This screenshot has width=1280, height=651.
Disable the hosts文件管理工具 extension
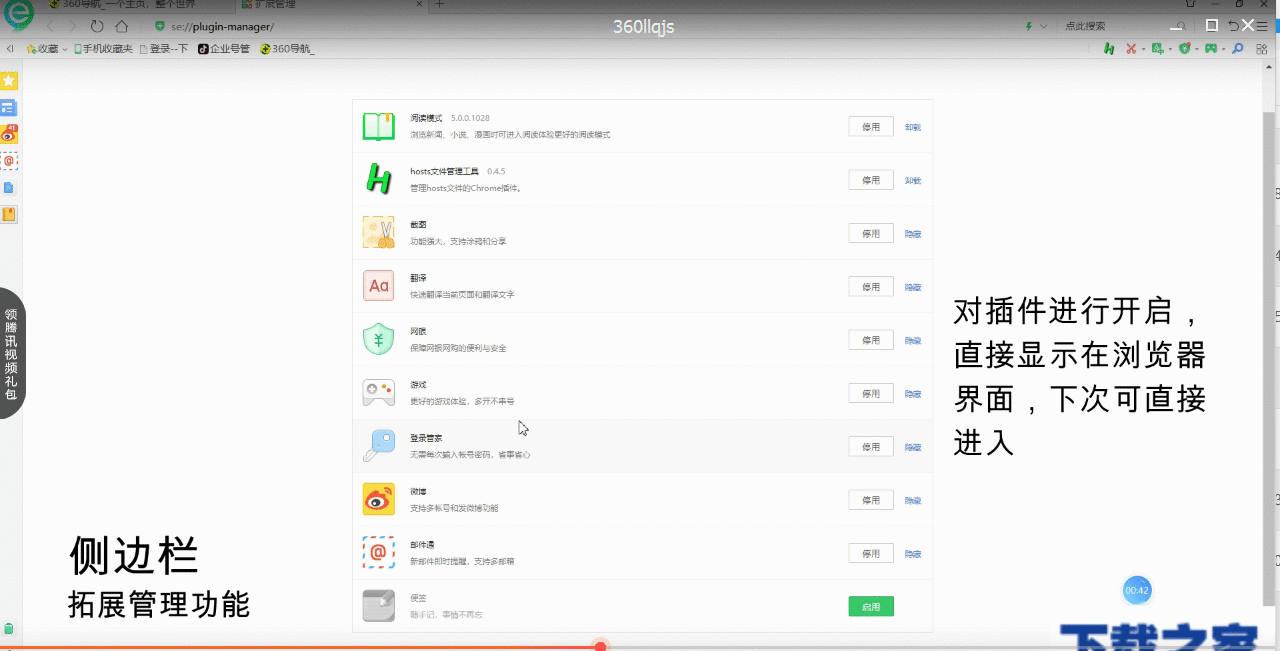click(871, 180)
